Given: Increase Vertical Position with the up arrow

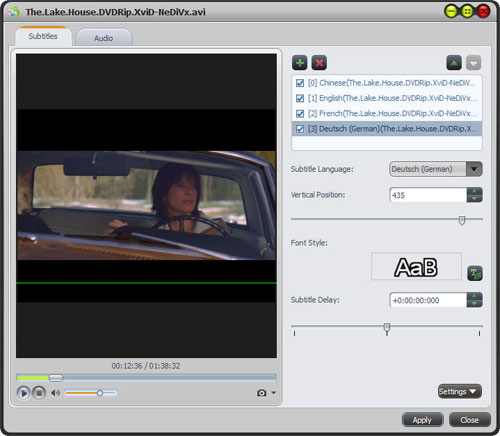Looking at the screenshot, I should pos(474,191).
